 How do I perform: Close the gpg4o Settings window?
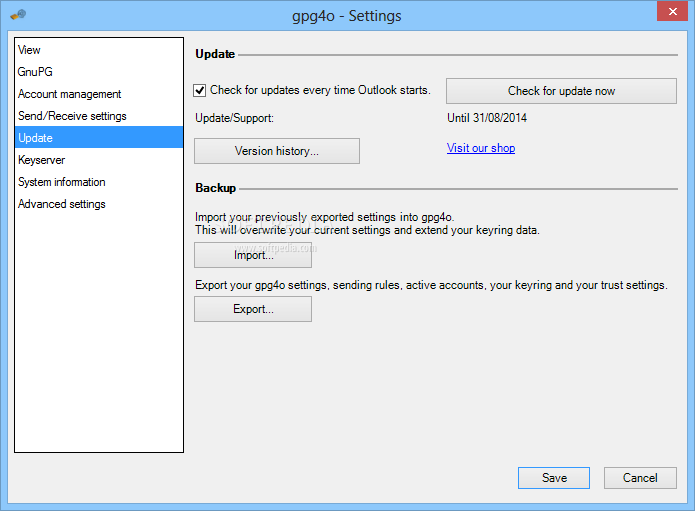click(x=672, y=11)
